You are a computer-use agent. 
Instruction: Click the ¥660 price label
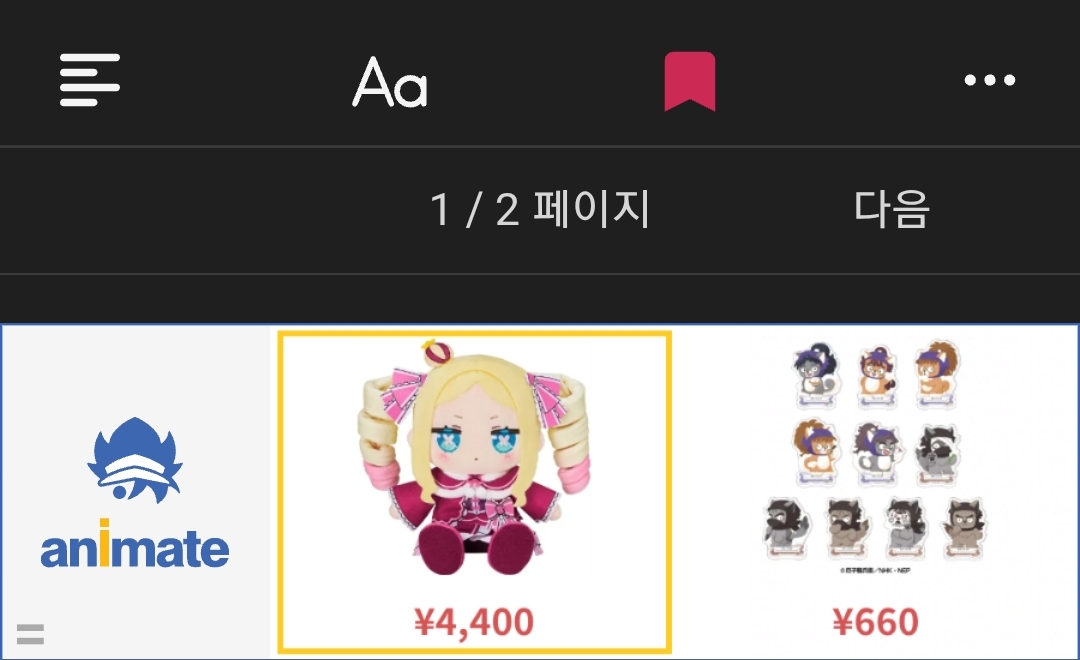click(875, 622)
